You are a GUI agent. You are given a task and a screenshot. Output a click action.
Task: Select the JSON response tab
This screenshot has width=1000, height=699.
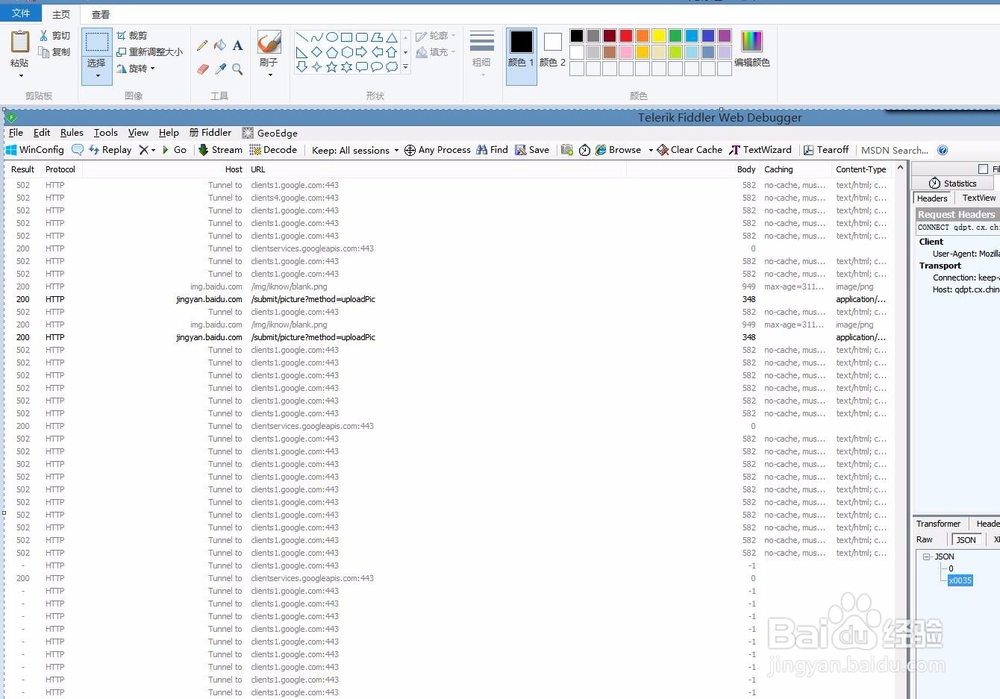pos(966,540)
